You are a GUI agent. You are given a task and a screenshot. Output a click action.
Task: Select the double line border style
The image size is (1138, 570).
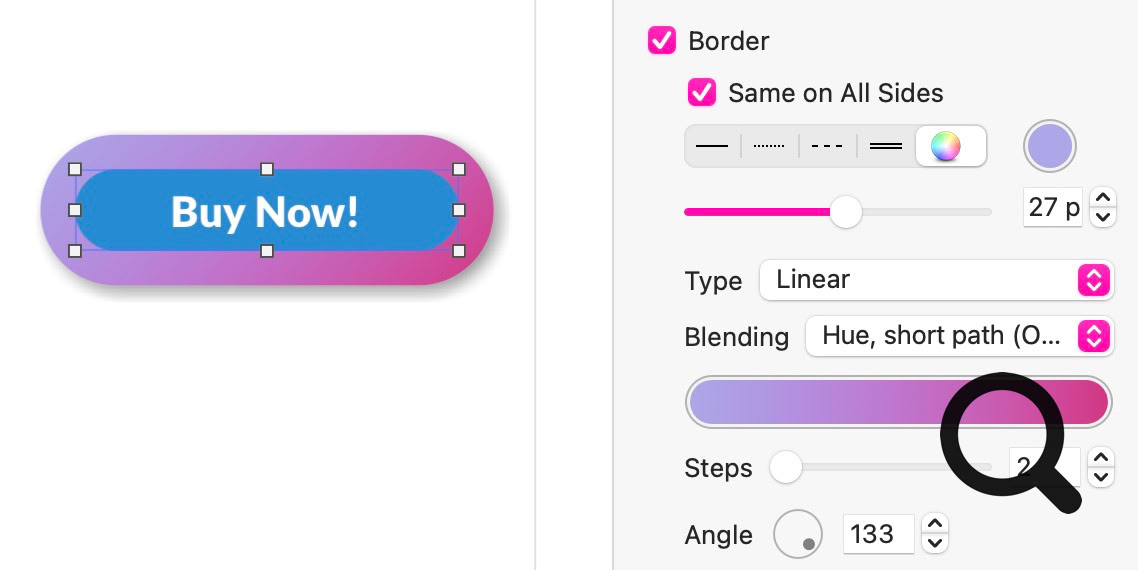(x=886, y=146)
